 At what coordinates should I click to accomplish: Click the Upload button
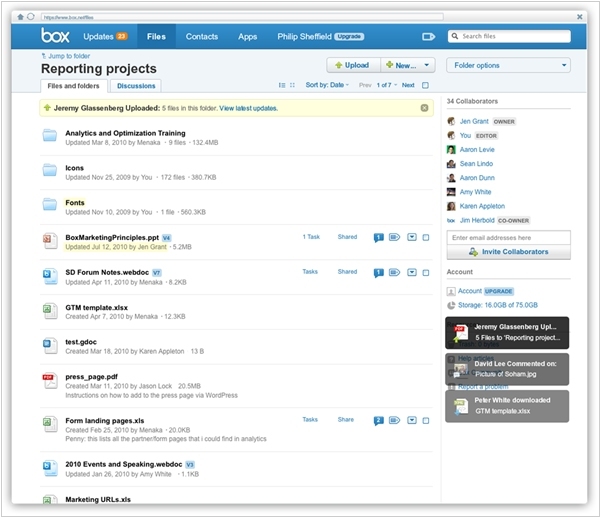[x=352, y=65]
